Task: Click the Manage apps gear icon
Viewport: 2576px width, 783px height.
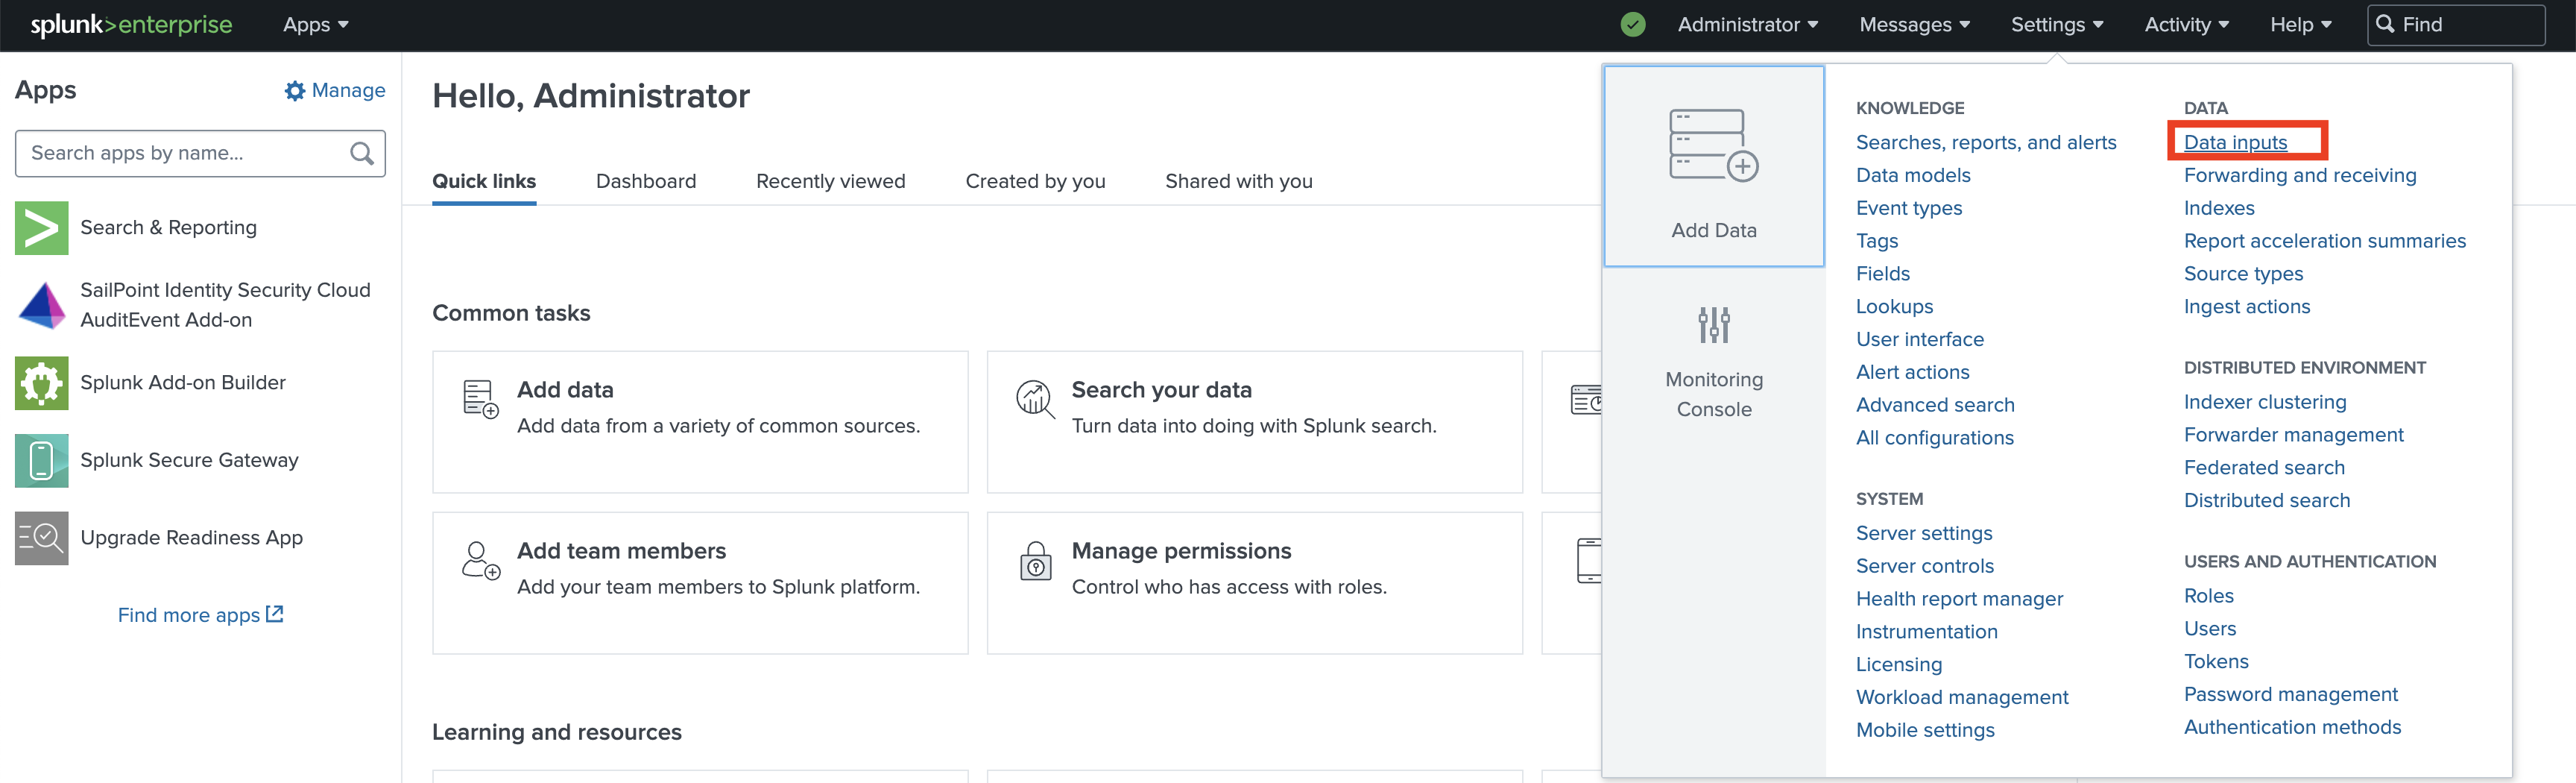Action: [295, 90]
